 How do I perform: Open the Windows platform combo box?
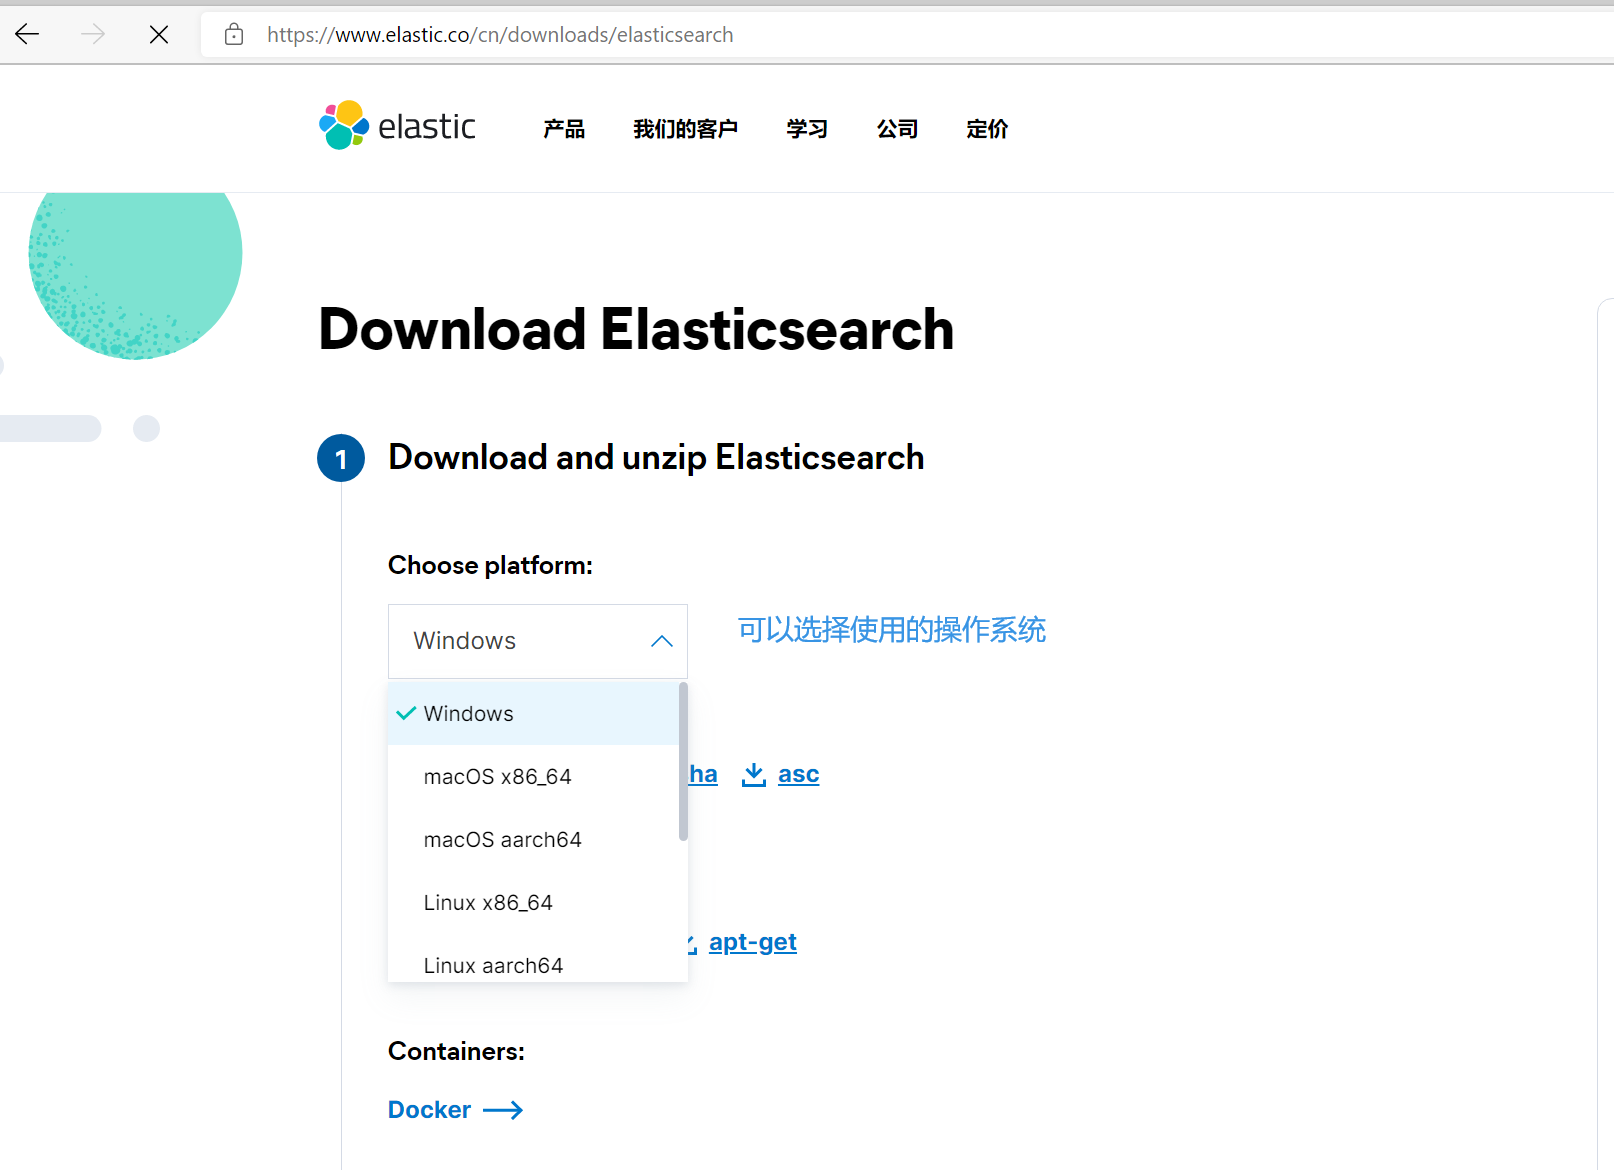point(538,641)
